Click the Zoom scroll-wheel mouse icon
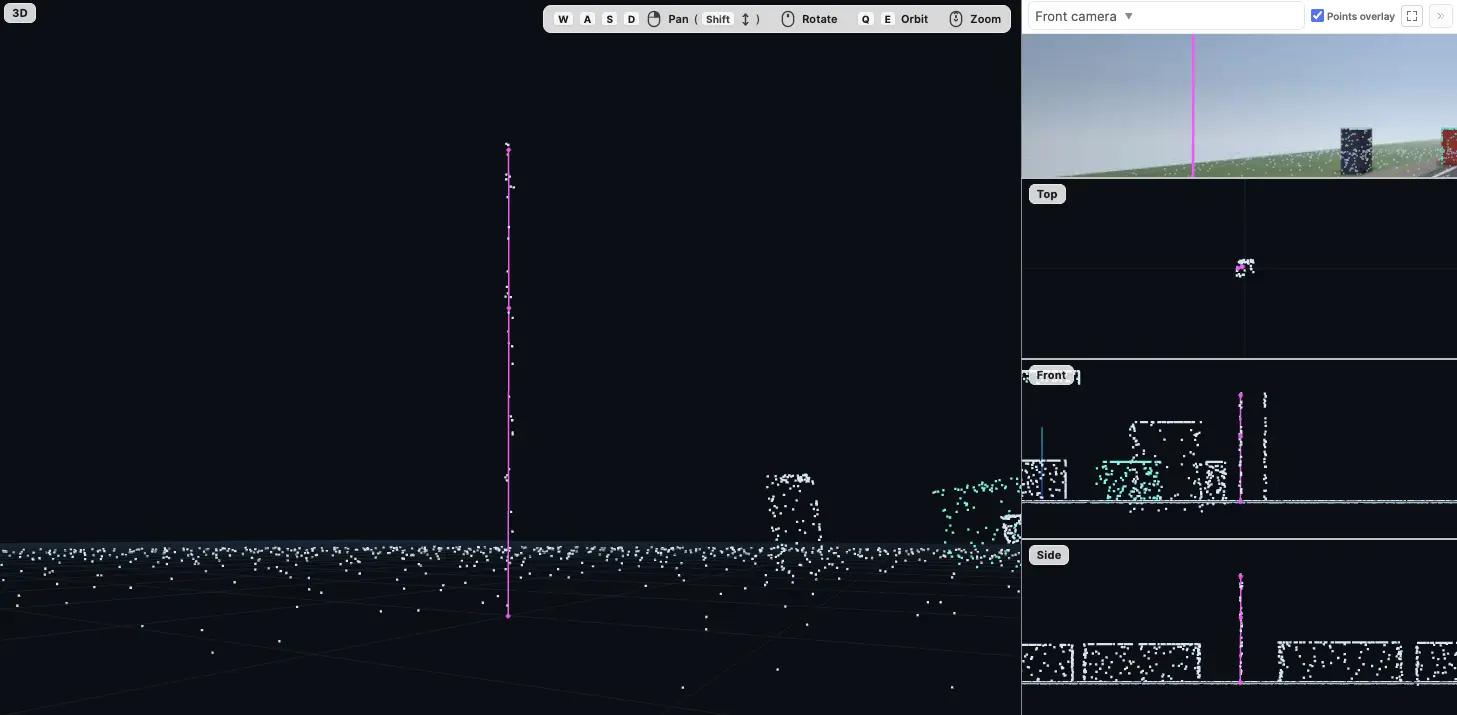Screen dimensions: 1457x715 pyautogui.click(x=956, y=19)
